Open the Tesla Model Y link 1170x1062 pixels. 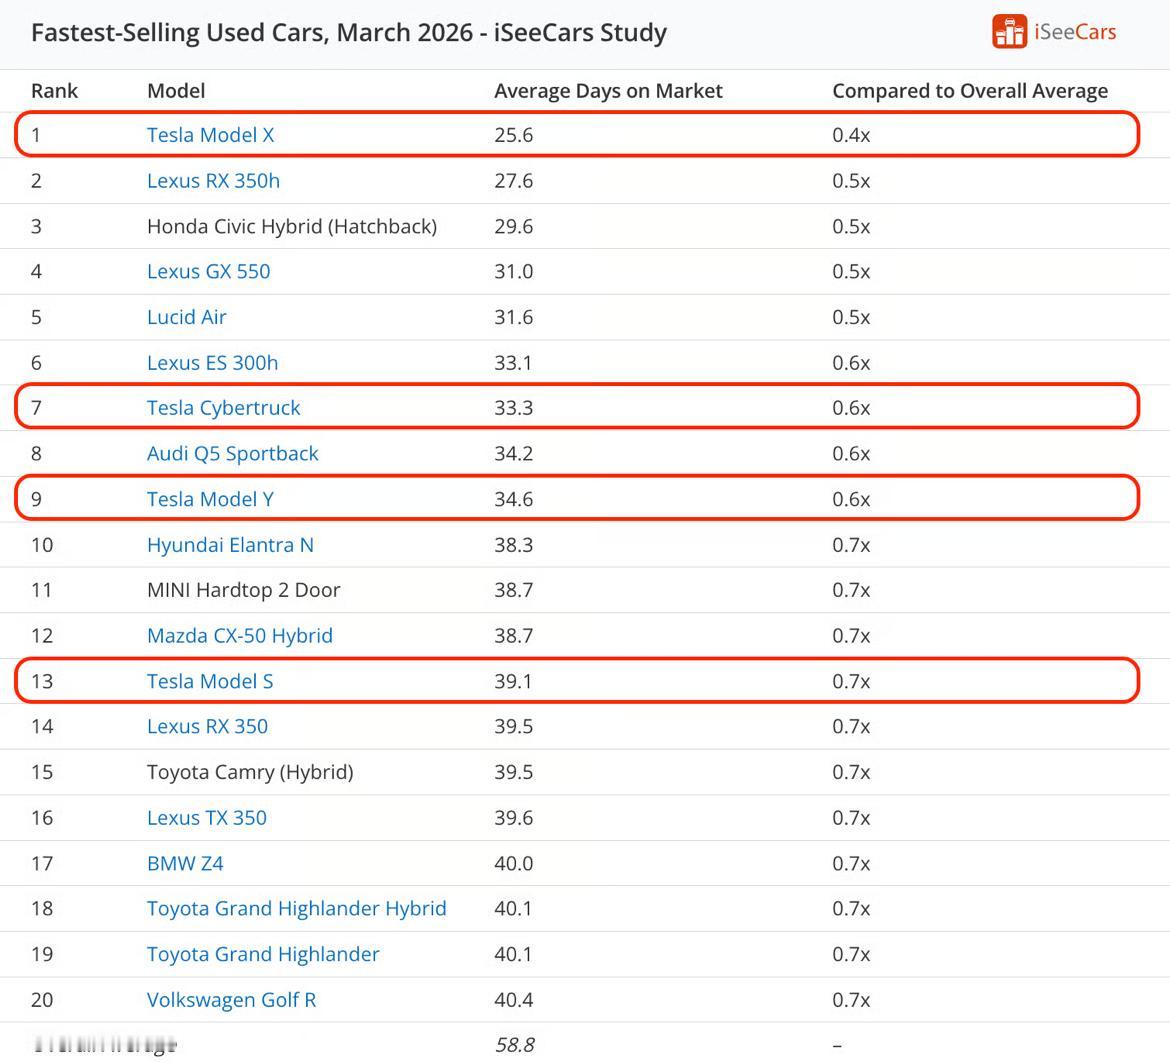pyautogui.click(x=210, y=499)
